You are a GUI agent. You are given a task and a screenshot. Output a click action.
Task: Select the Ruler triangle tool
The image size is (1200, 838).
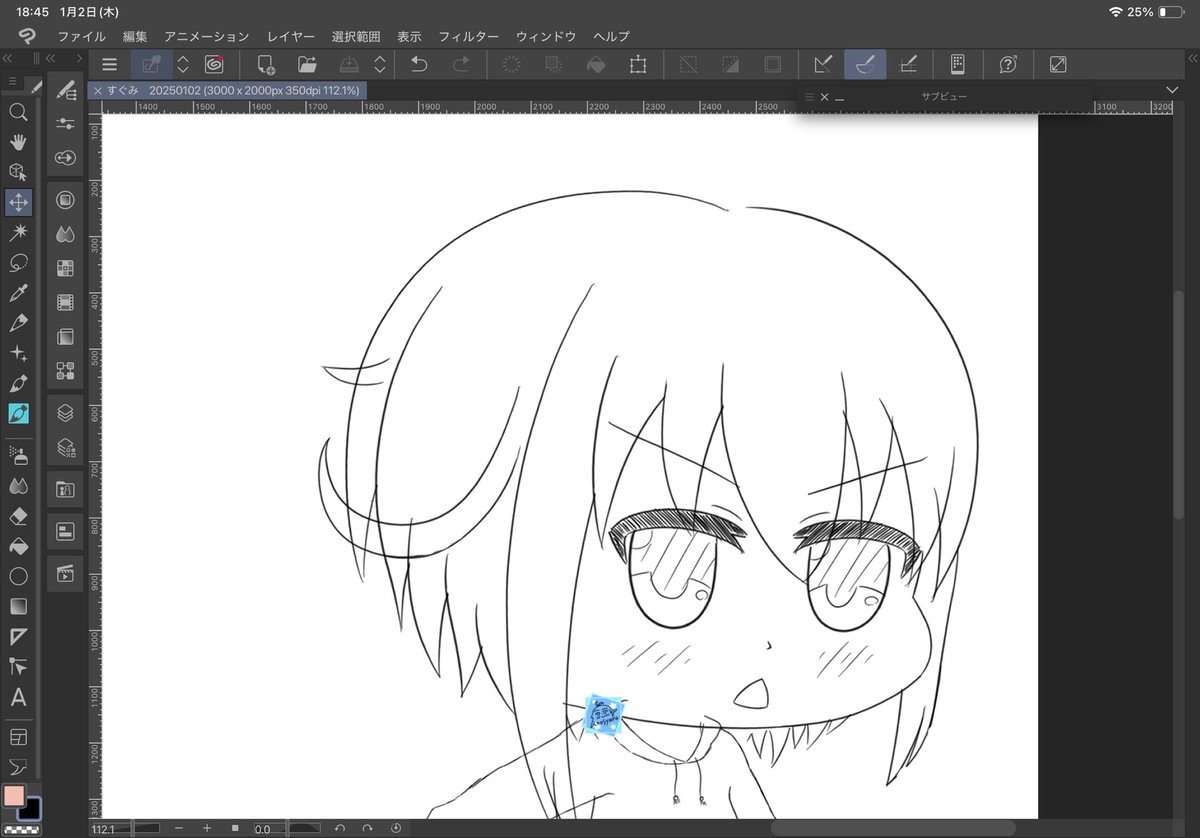click(x=18, y=636)
